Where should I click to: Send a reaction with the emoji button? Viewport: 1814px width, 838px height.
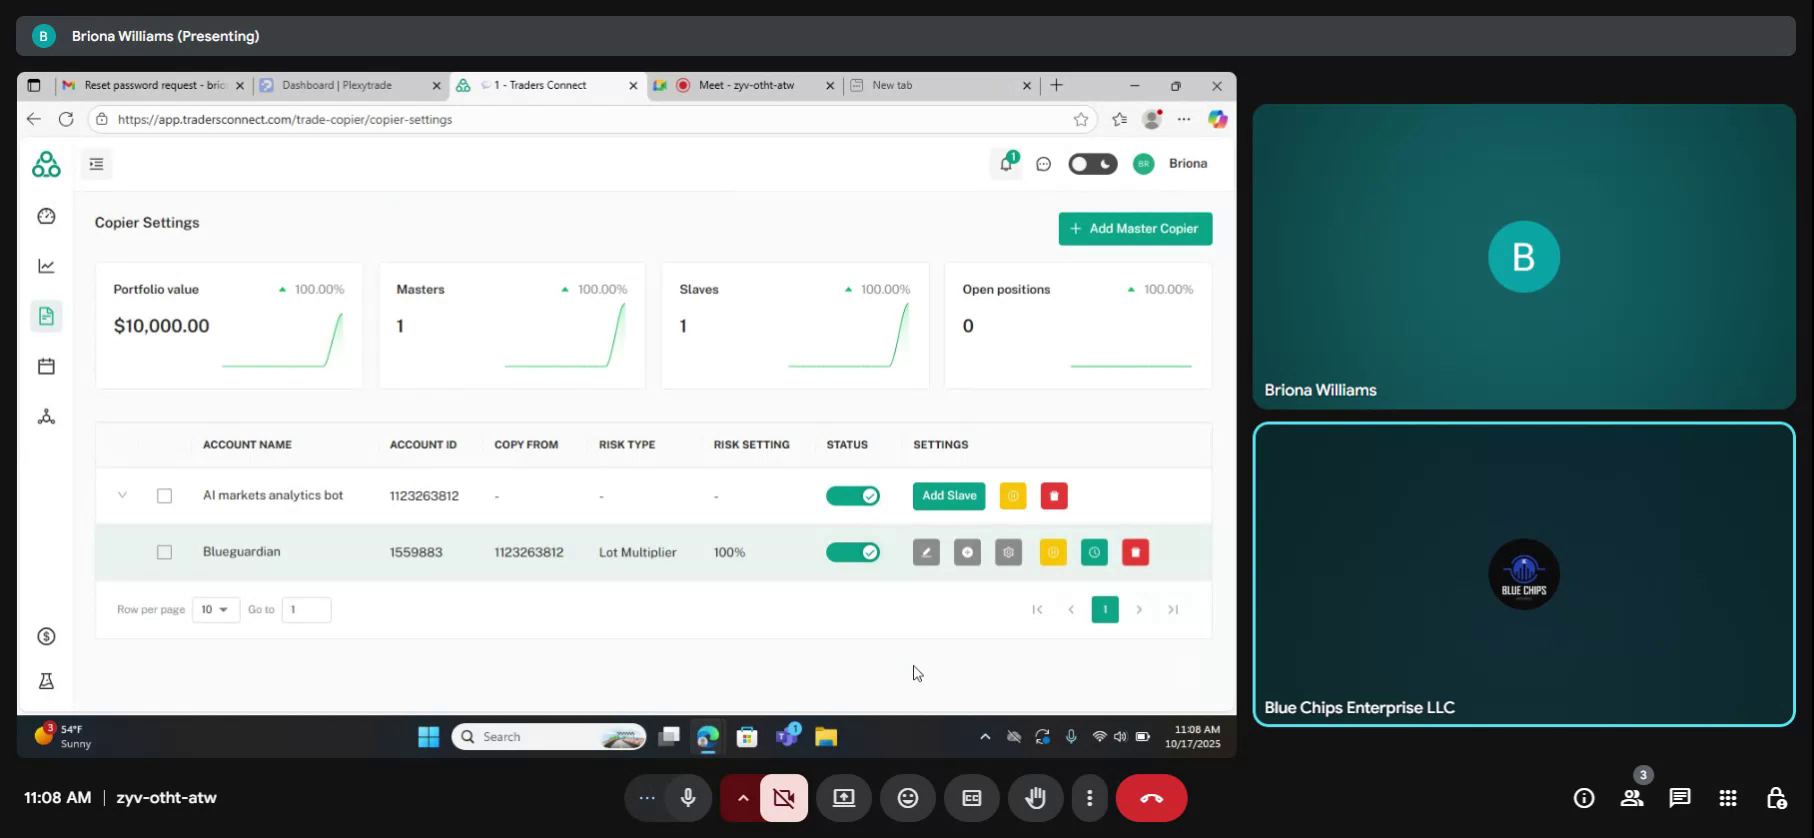[x=908, y=798]
